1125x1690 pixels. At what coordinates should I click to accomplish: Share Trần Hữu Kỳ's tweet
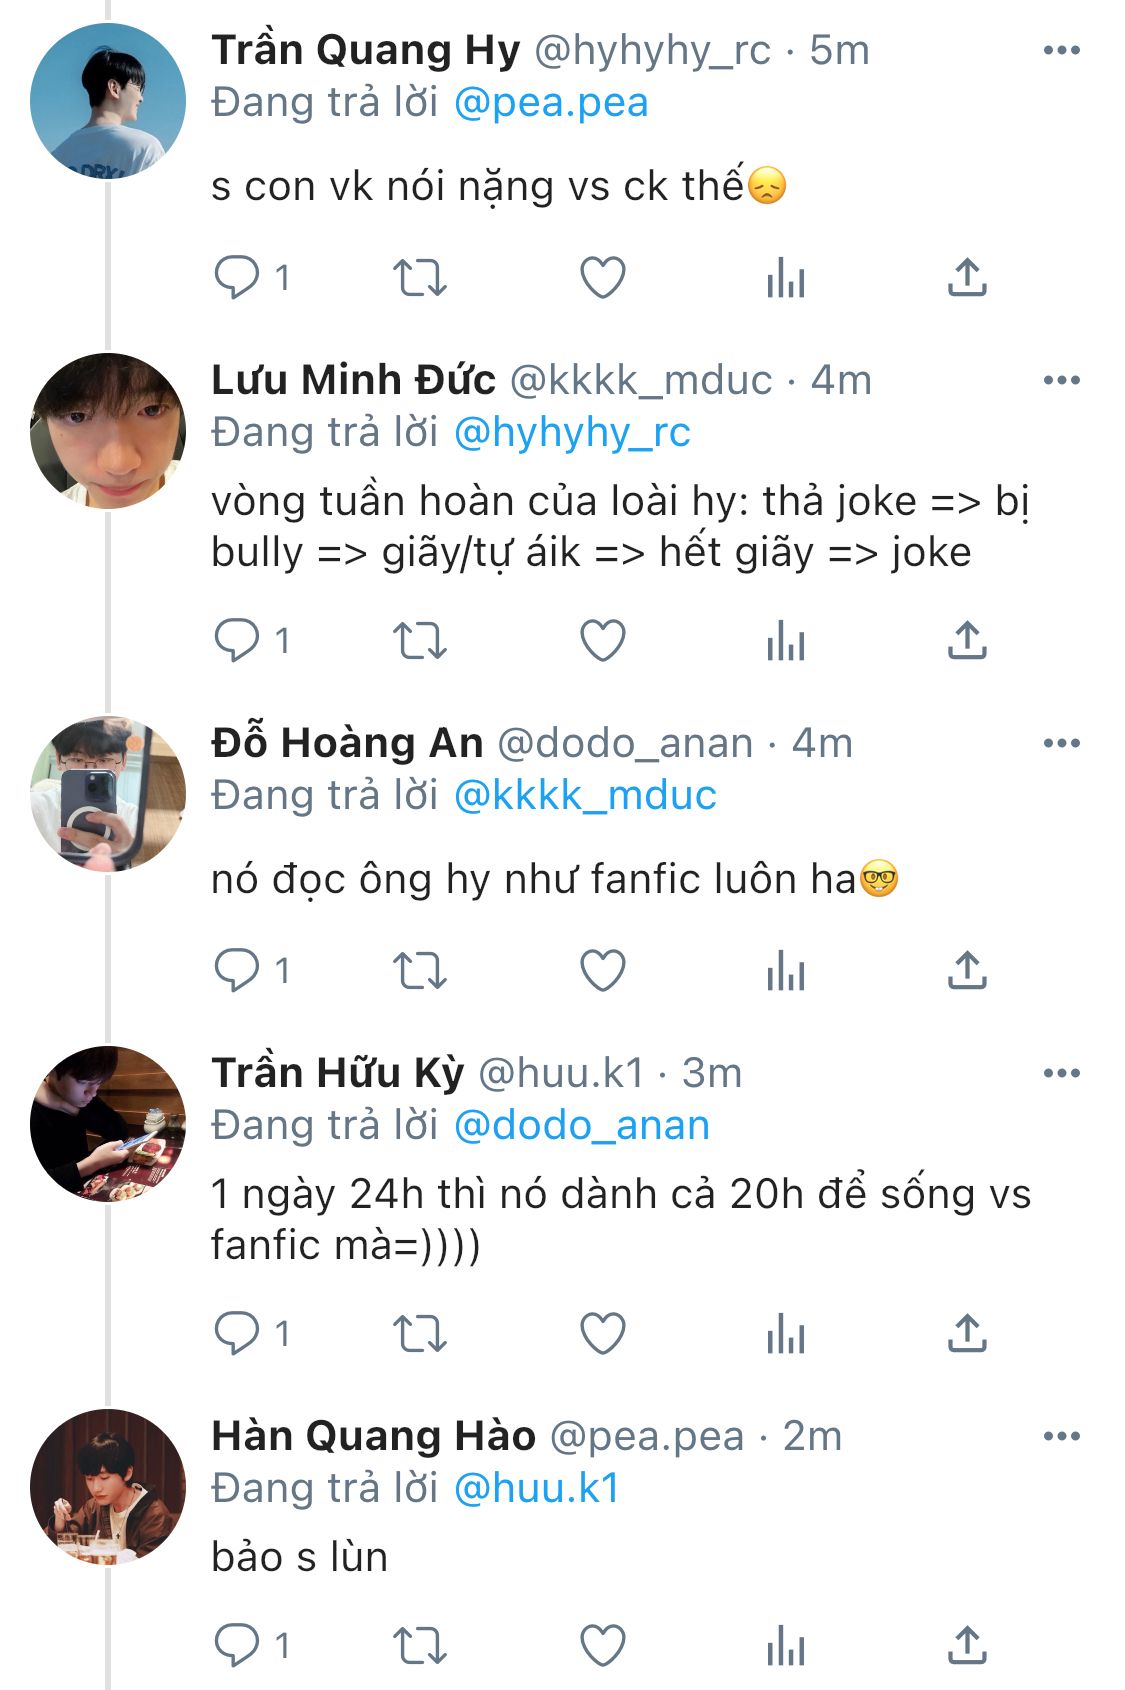click(967, 1333)
